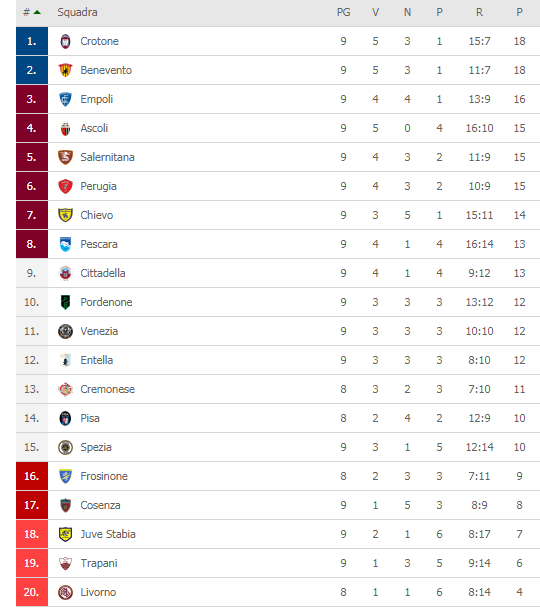540x613 pixels.
Task: Click the Venezia team crest icon
Action: point(65,331)
